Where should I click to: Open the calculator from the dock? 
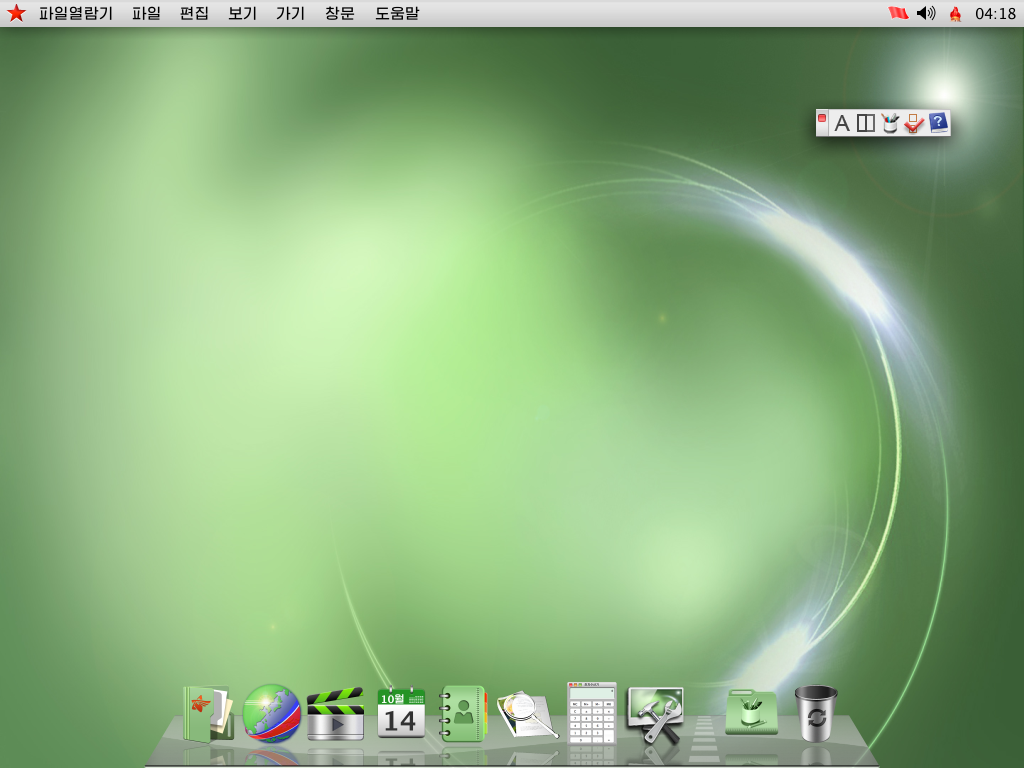pyautogui.click(x=592, y=713)
